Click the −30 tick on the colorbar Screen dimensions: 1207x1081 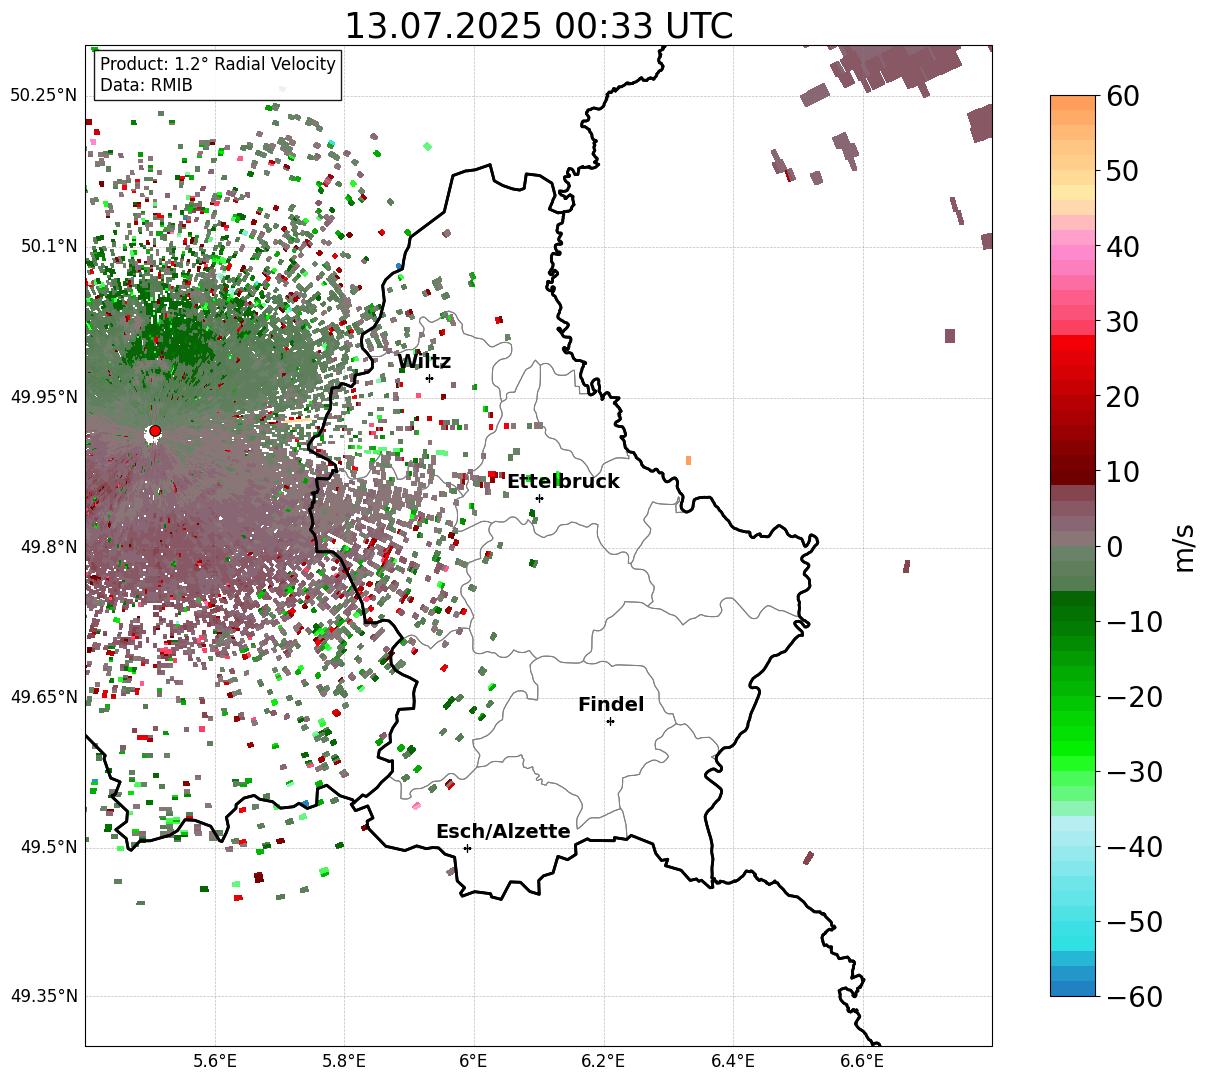(x=1134, y=771)
